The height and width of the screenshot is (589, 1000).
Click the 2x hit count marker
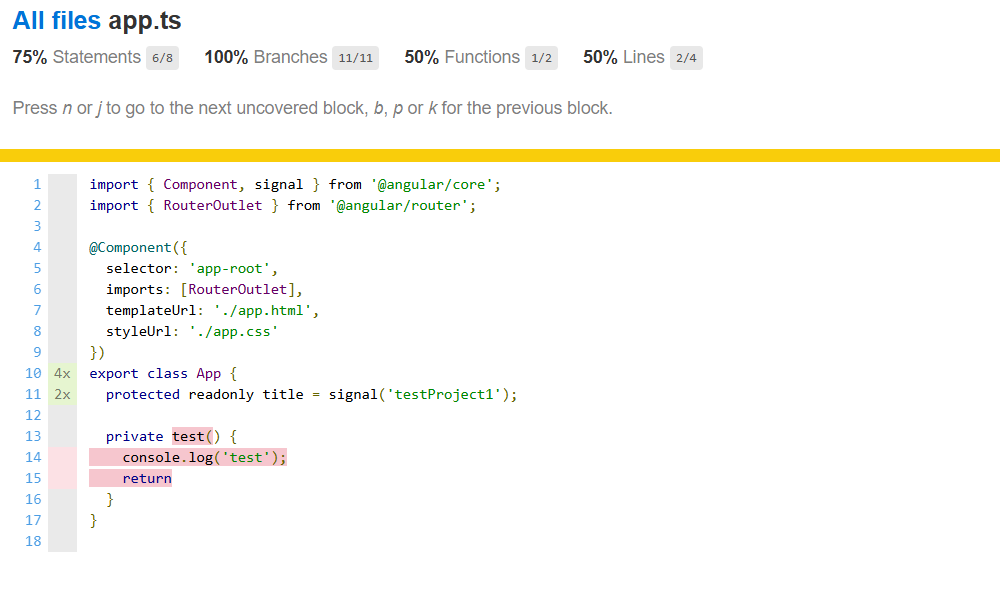point(62,394)
